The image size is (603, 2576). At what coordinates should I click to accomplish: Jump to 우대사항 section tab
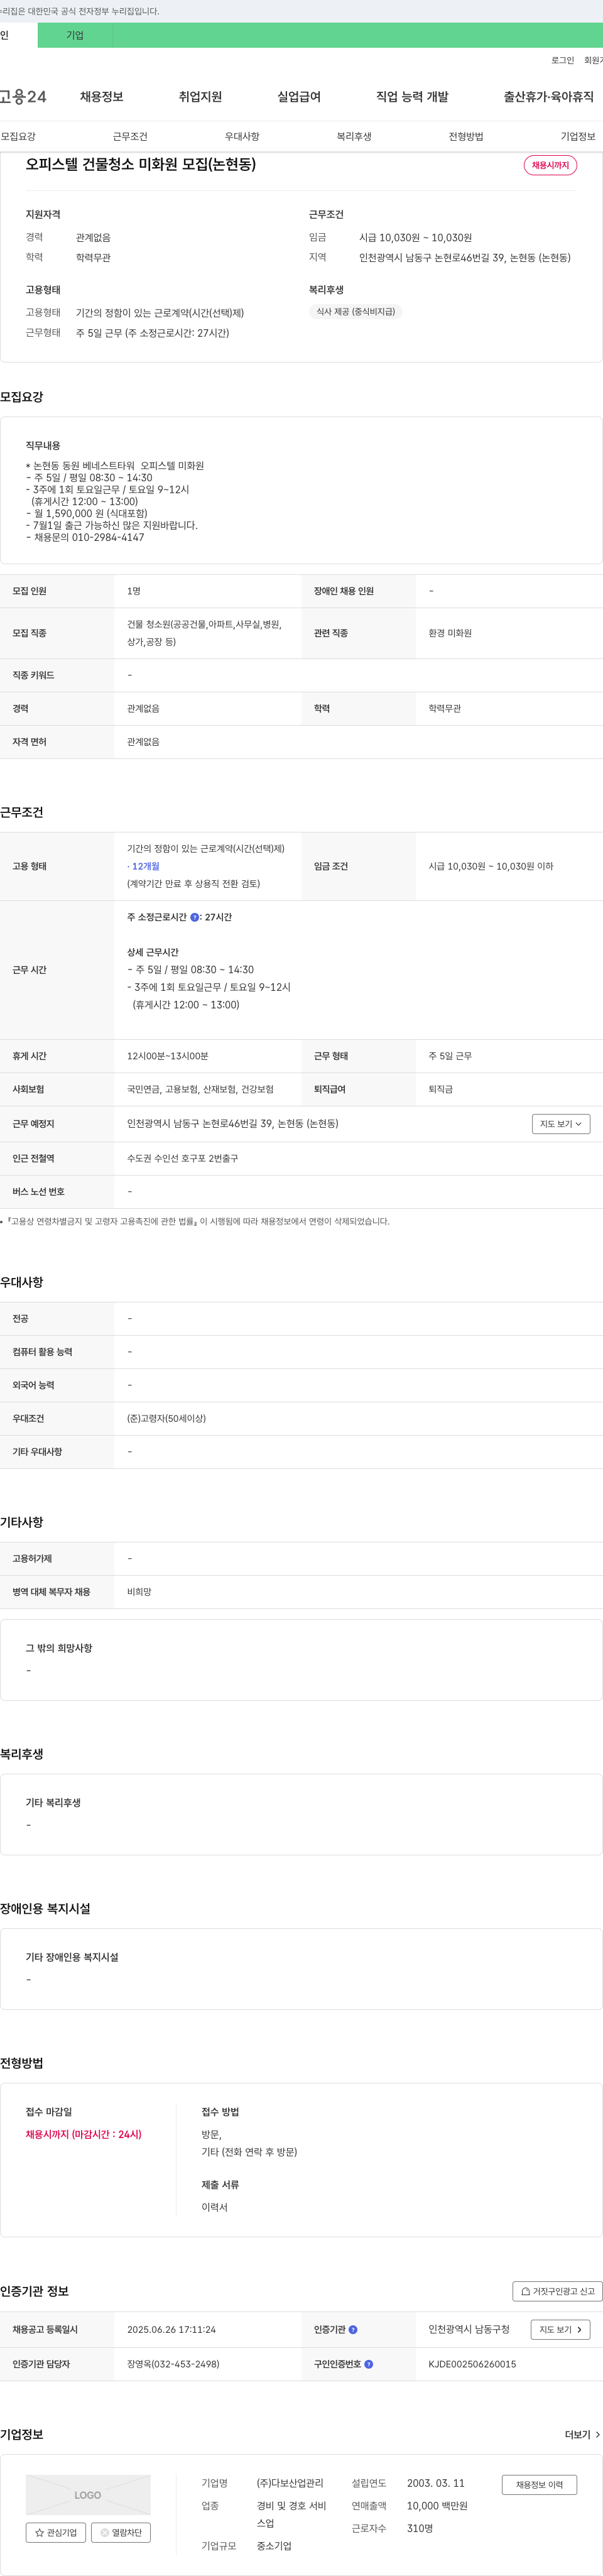coord(242,136)
